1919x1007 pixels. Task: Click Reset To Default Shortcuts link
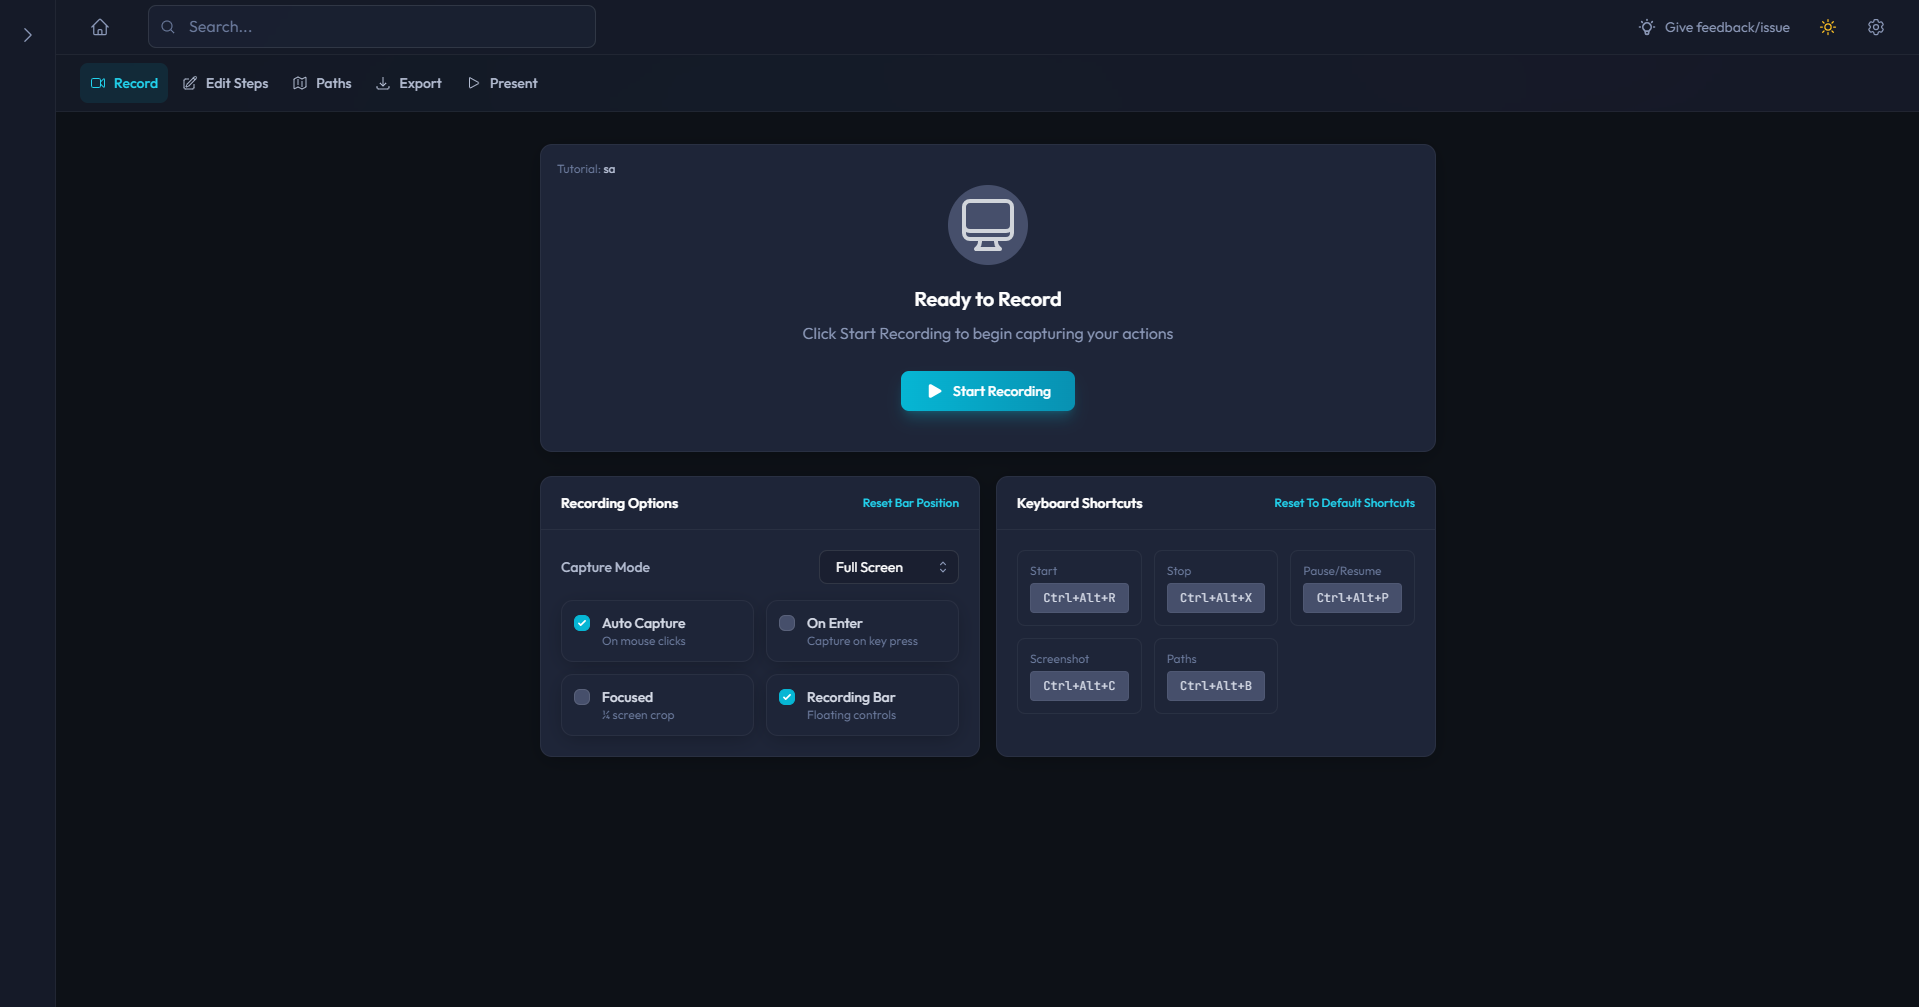(1344, 503)
